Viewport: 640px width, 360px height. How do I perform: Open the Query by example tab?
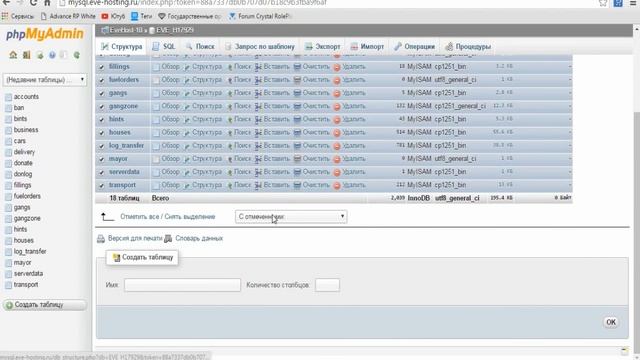(x=260, y=47)
